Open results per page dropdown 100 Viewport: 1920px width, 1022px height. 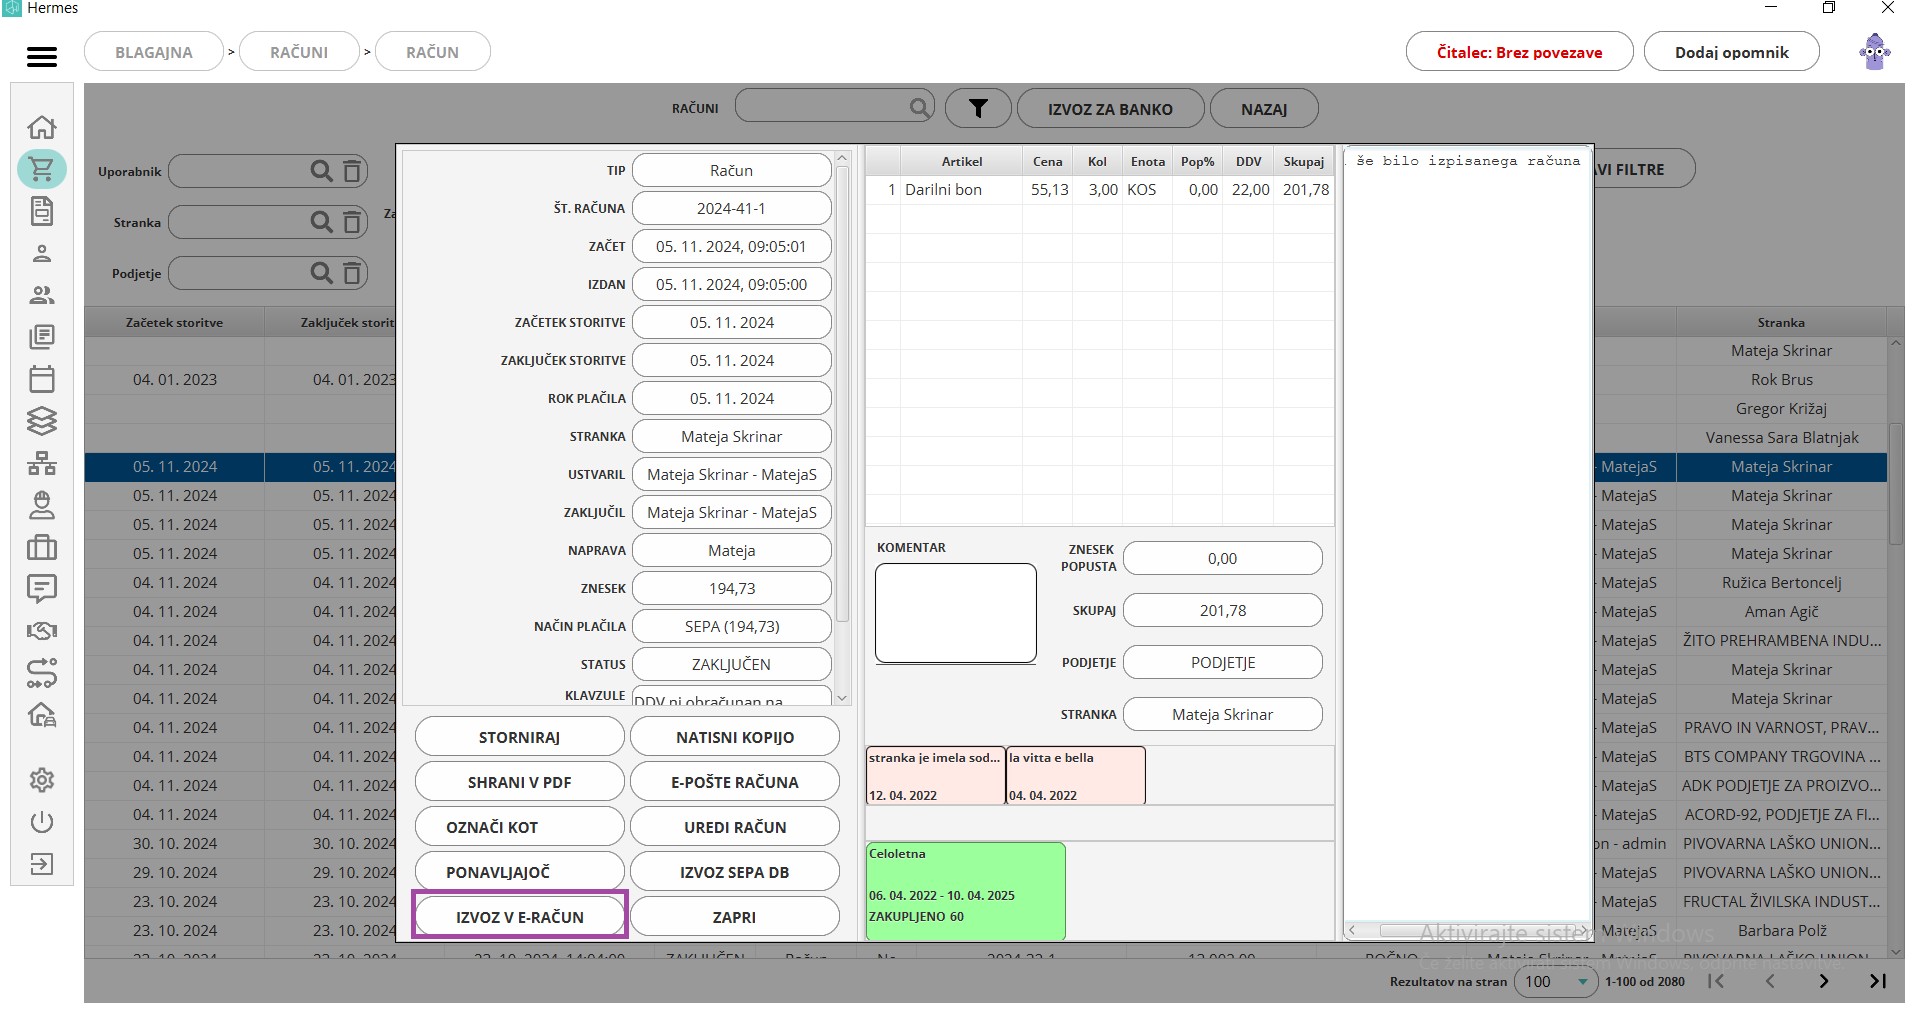[x=1555, y=981]
